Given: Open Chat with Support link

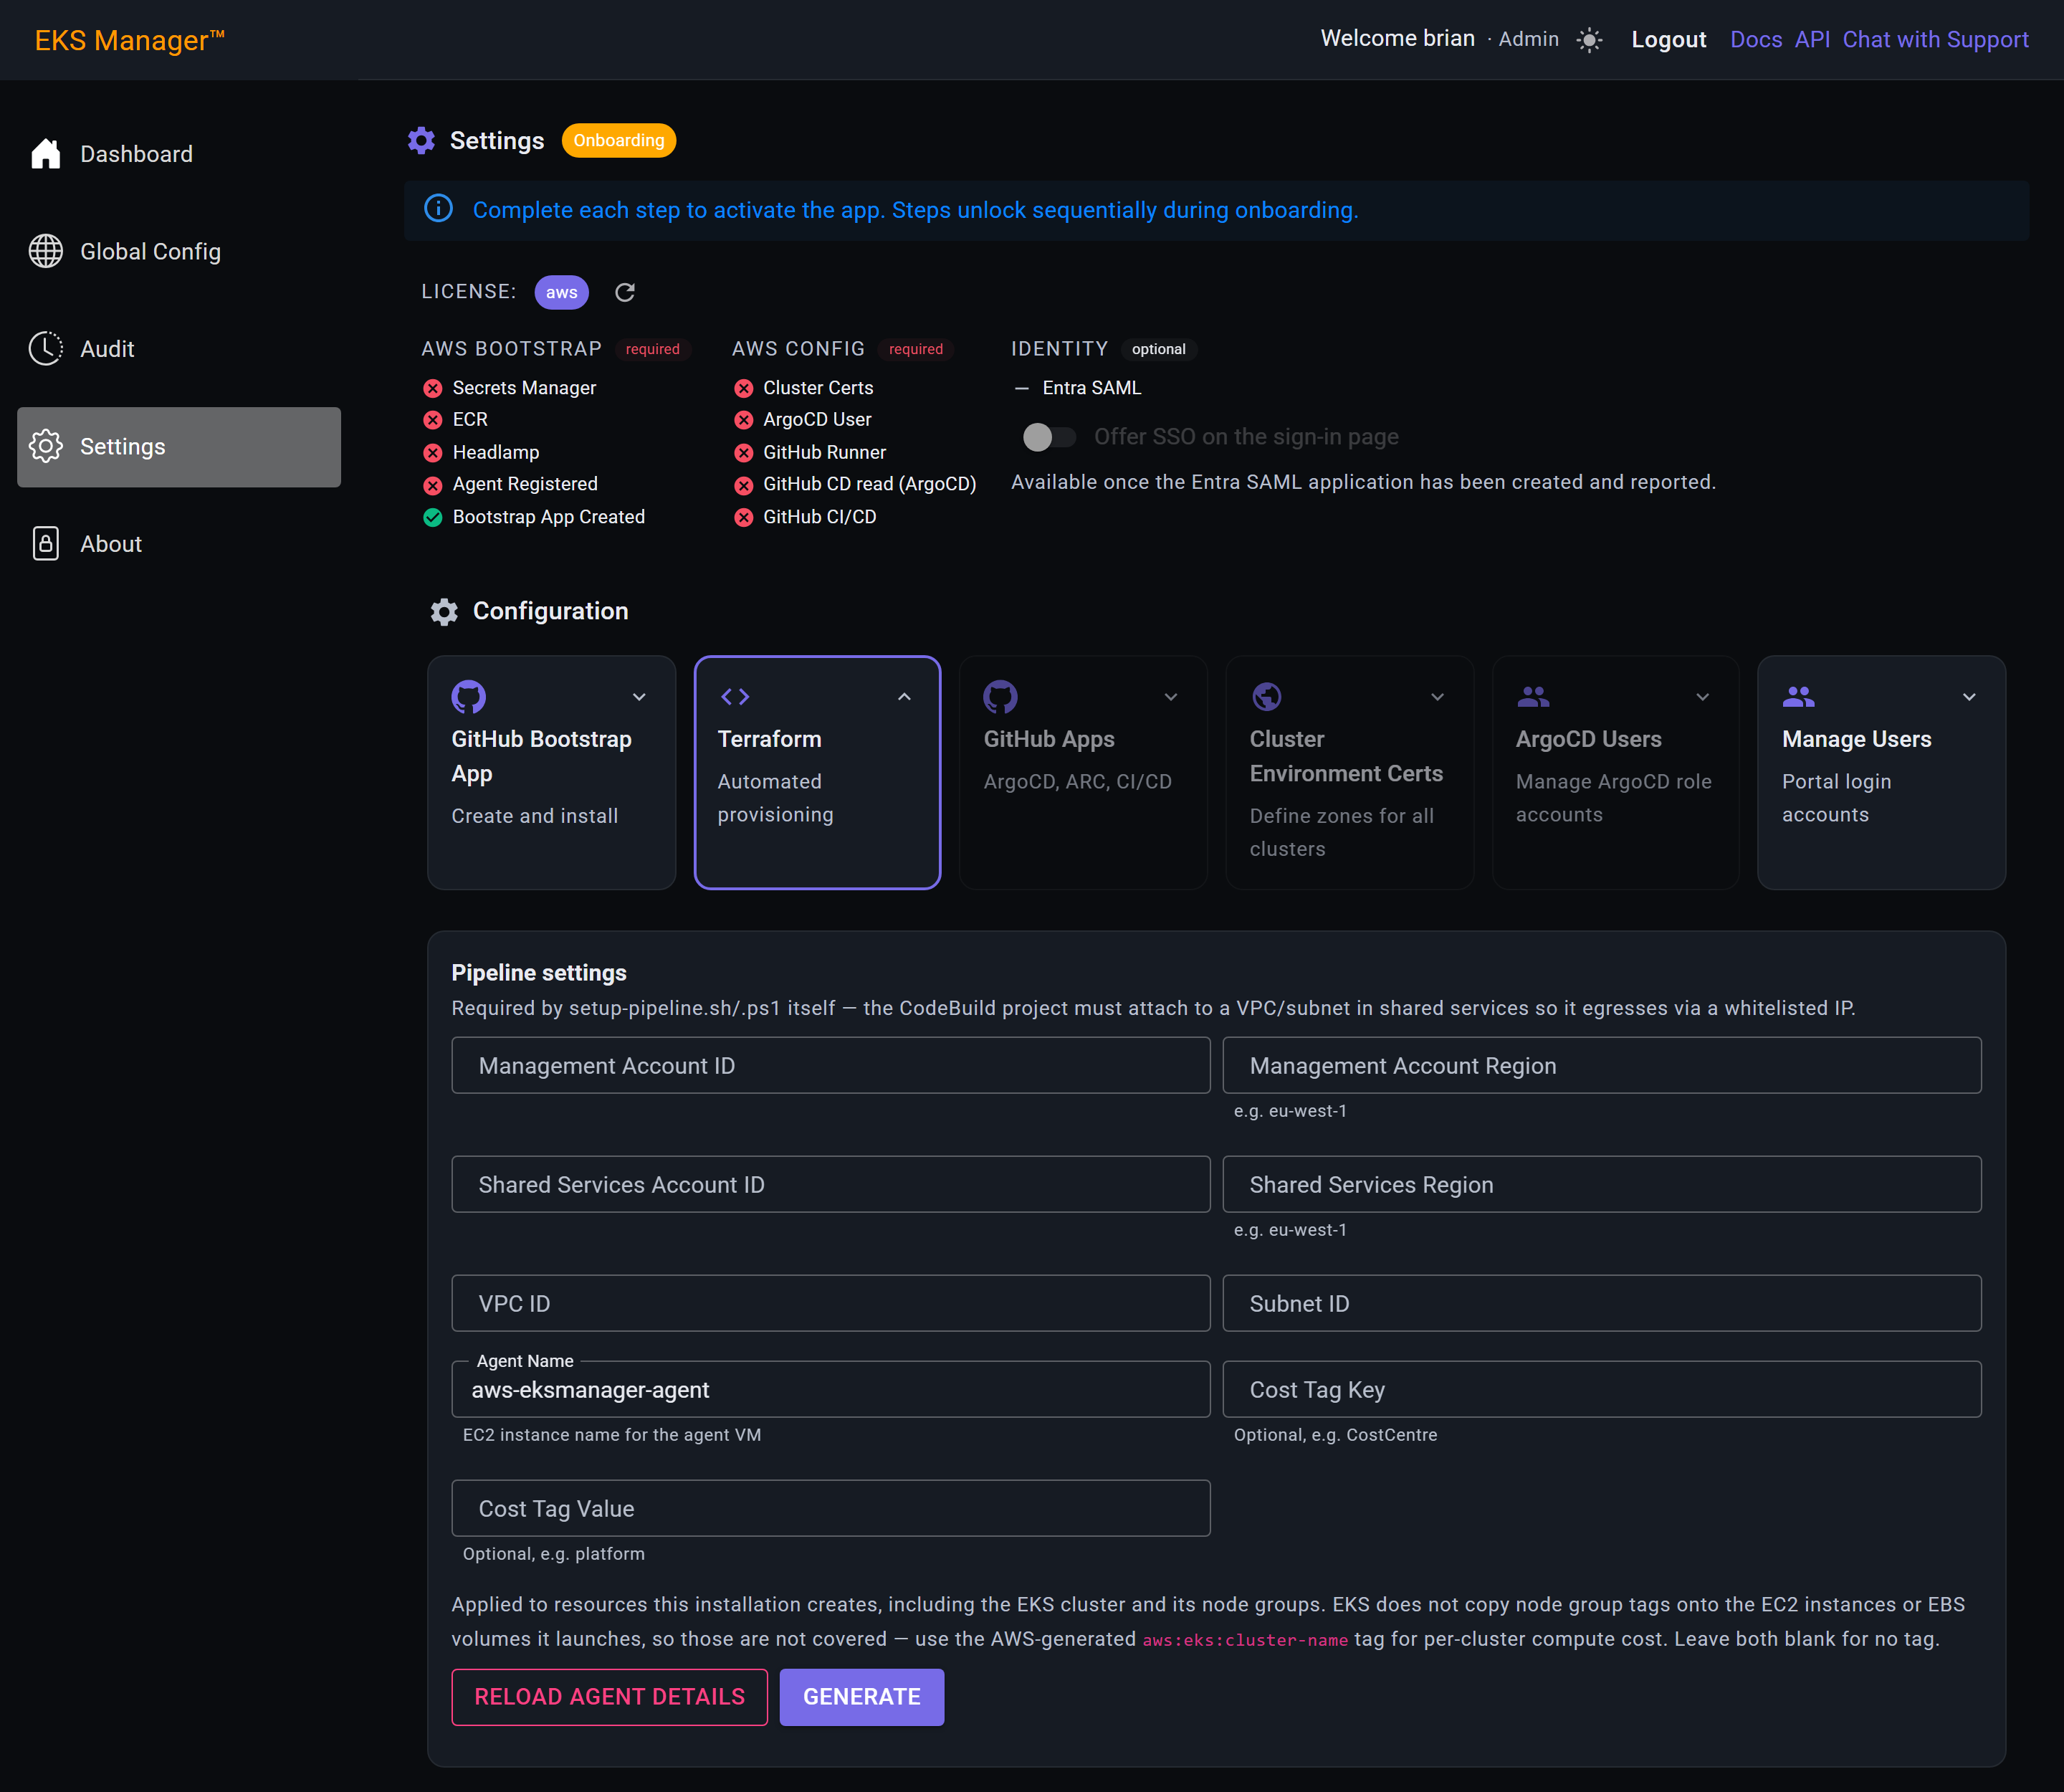Looking at the screenshot, I should tap(1935, 39).
